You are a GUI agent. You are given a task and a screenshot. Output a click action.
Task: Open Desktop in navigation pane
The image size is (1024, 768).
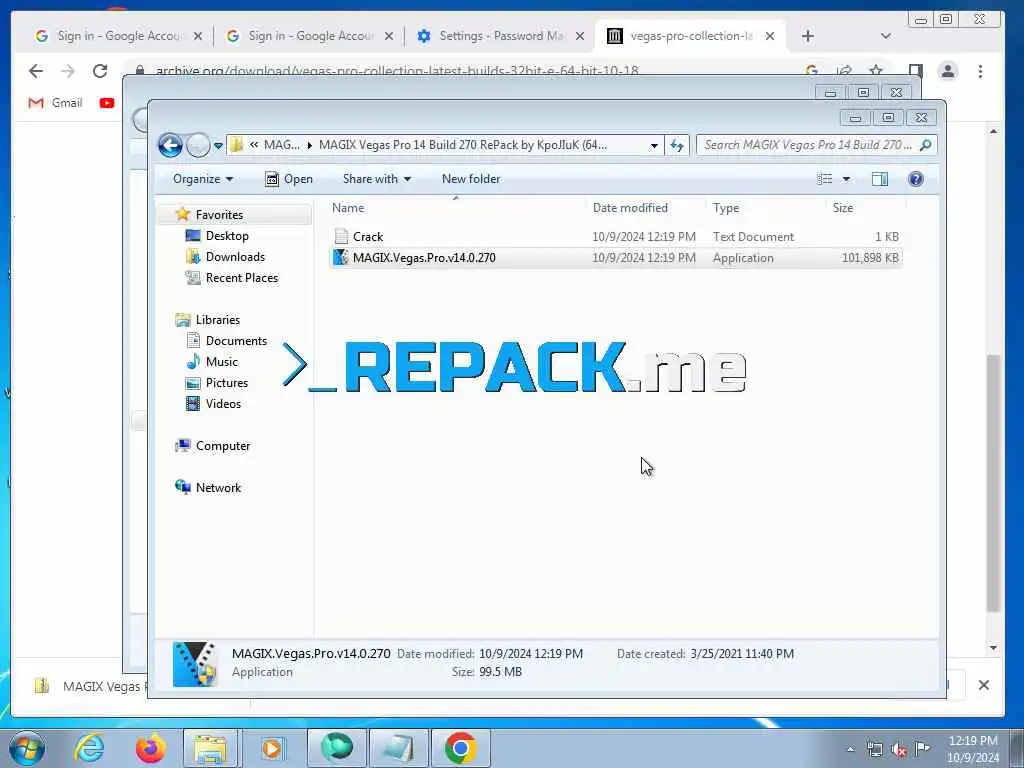pos(227,236)
